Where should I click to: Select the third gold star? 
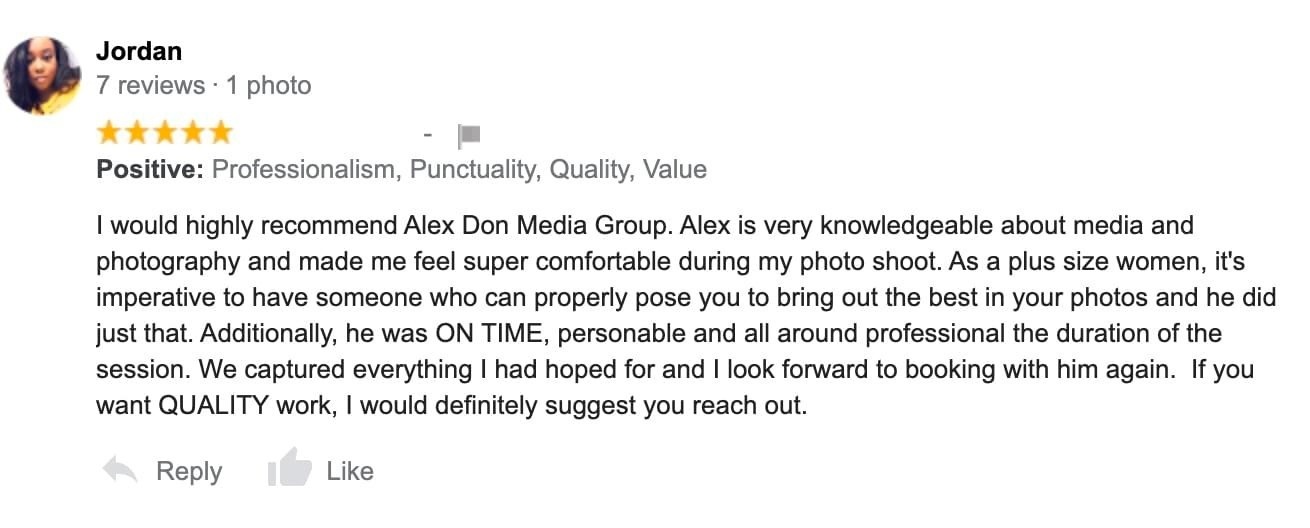[x=164, y=133]
